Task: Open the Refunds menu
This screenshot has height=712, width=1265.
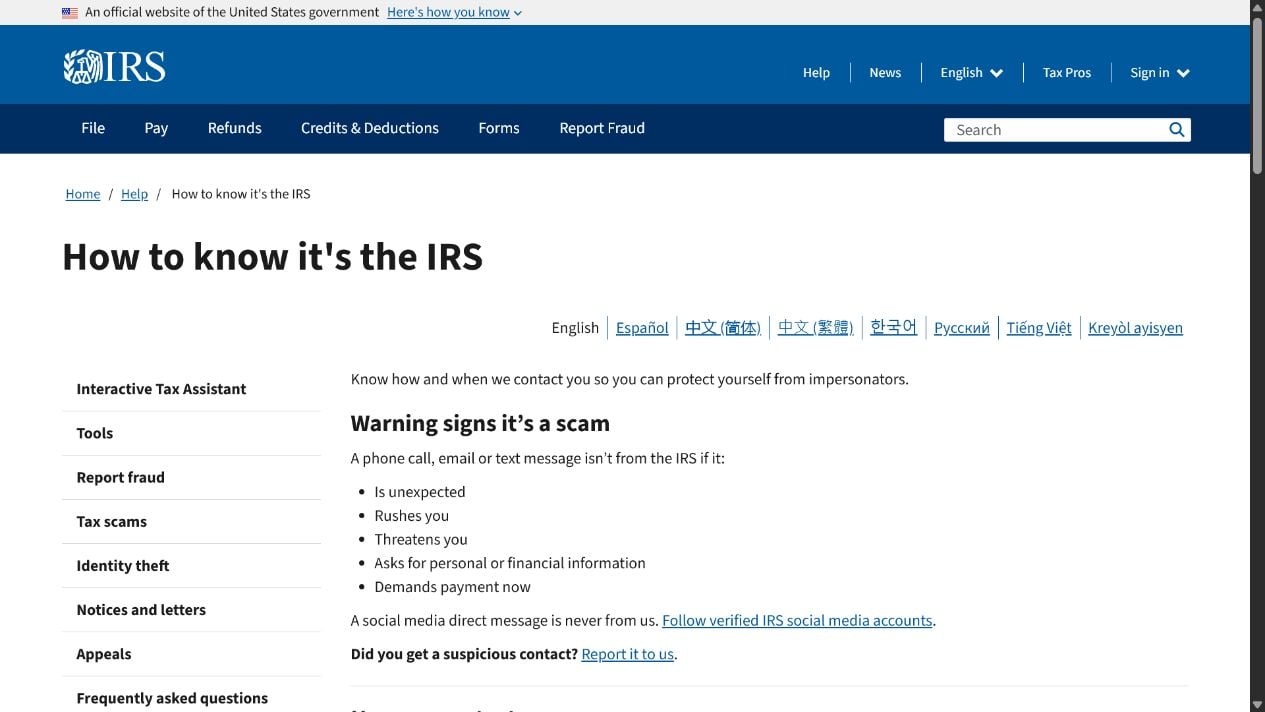Action: click(235, 128)
